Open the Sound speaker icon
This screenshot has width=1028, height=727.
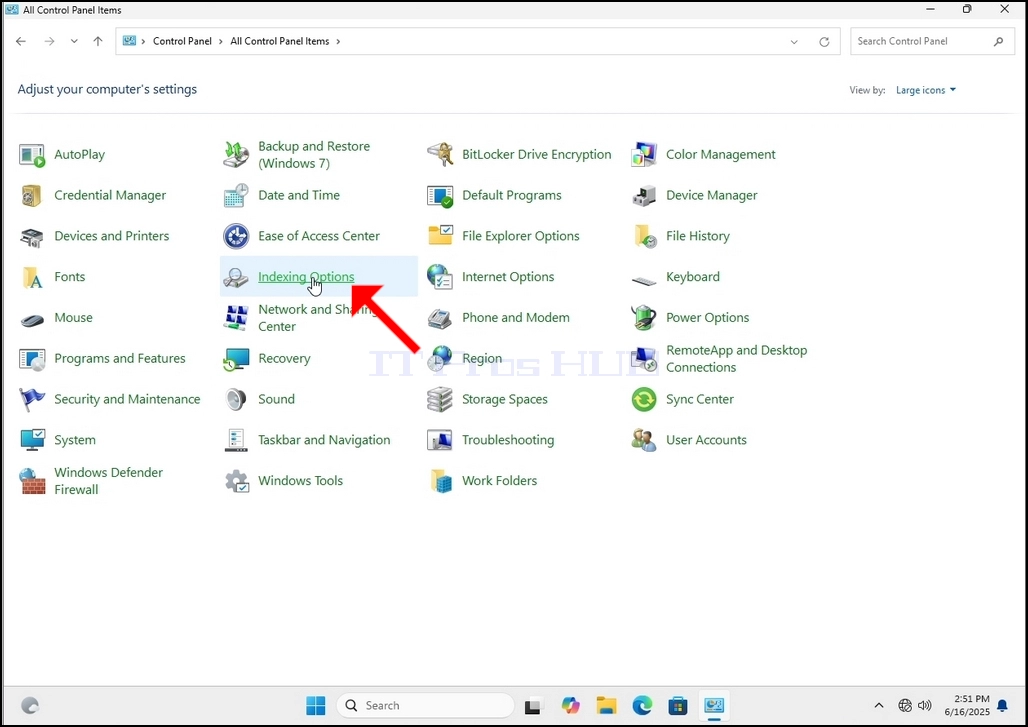pos(236,399)
